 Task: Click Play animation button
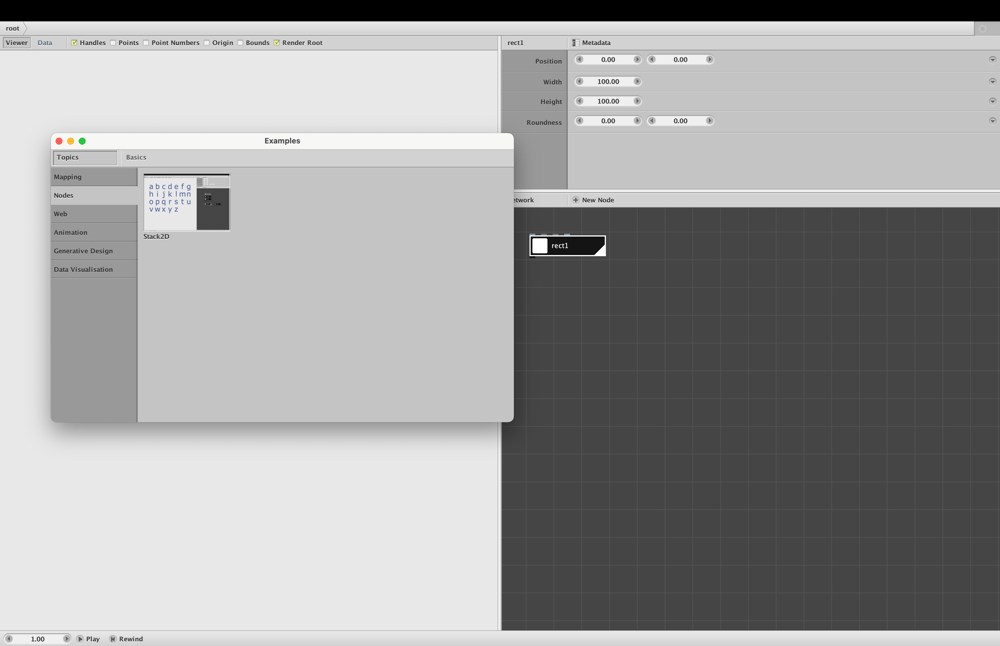[x=89, y=638]
